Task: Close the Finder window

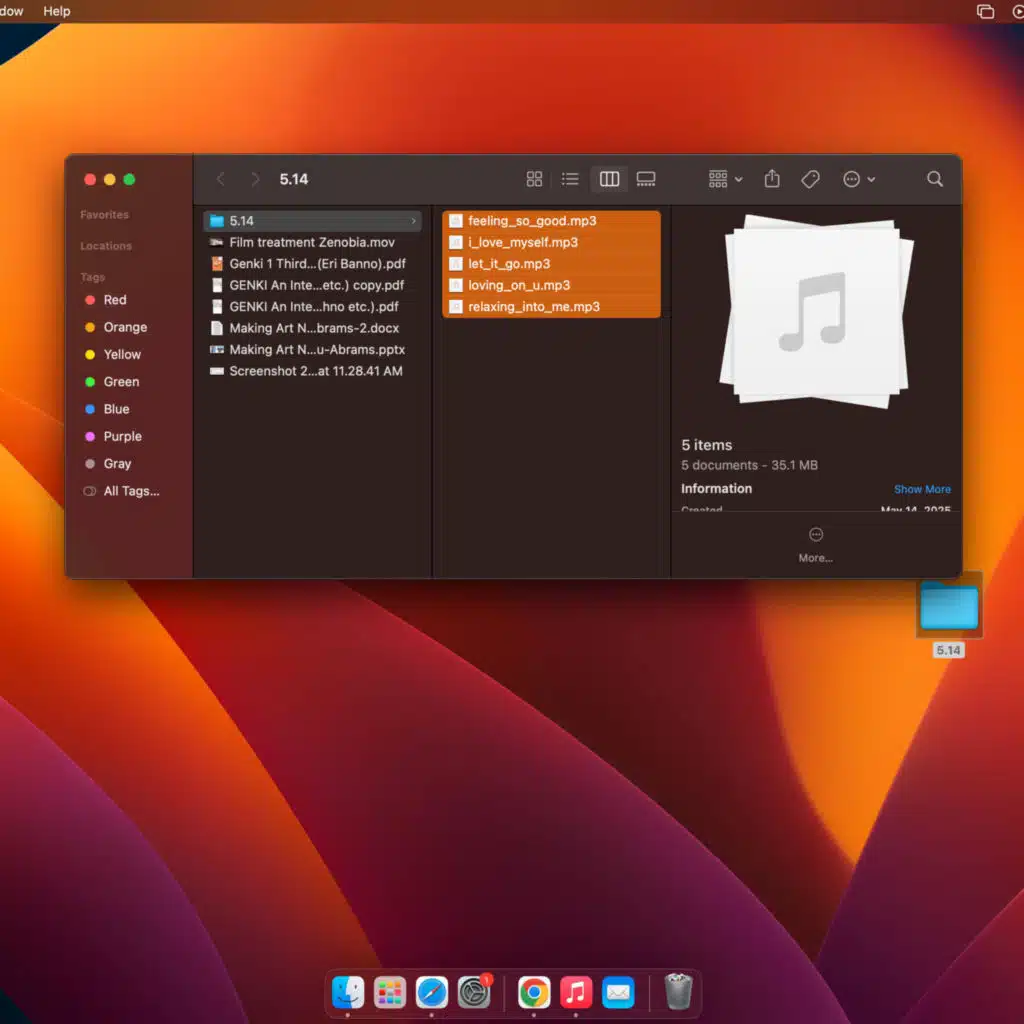Action: [x=90, y=180]
